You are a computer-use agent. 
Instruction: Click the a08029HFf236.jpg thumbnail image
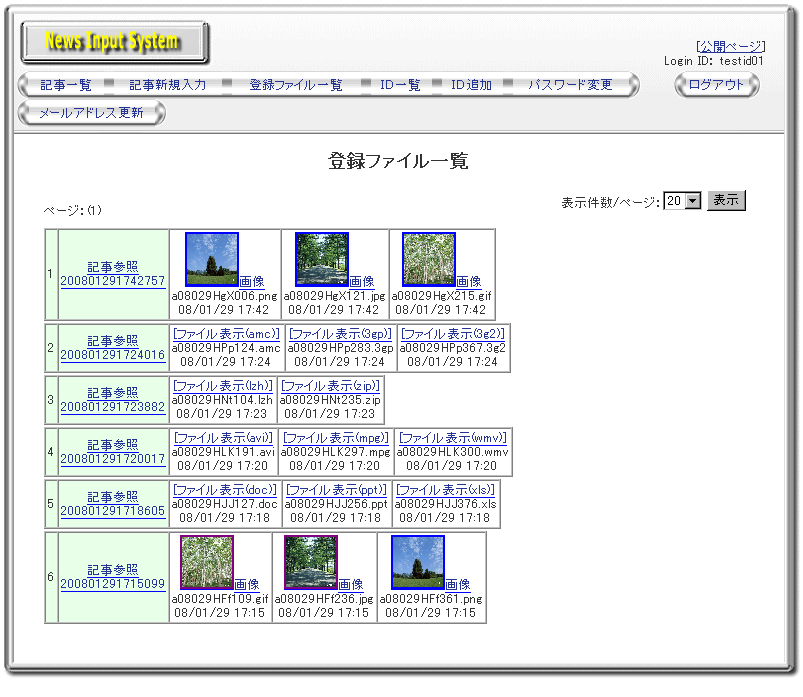(311, 562)
